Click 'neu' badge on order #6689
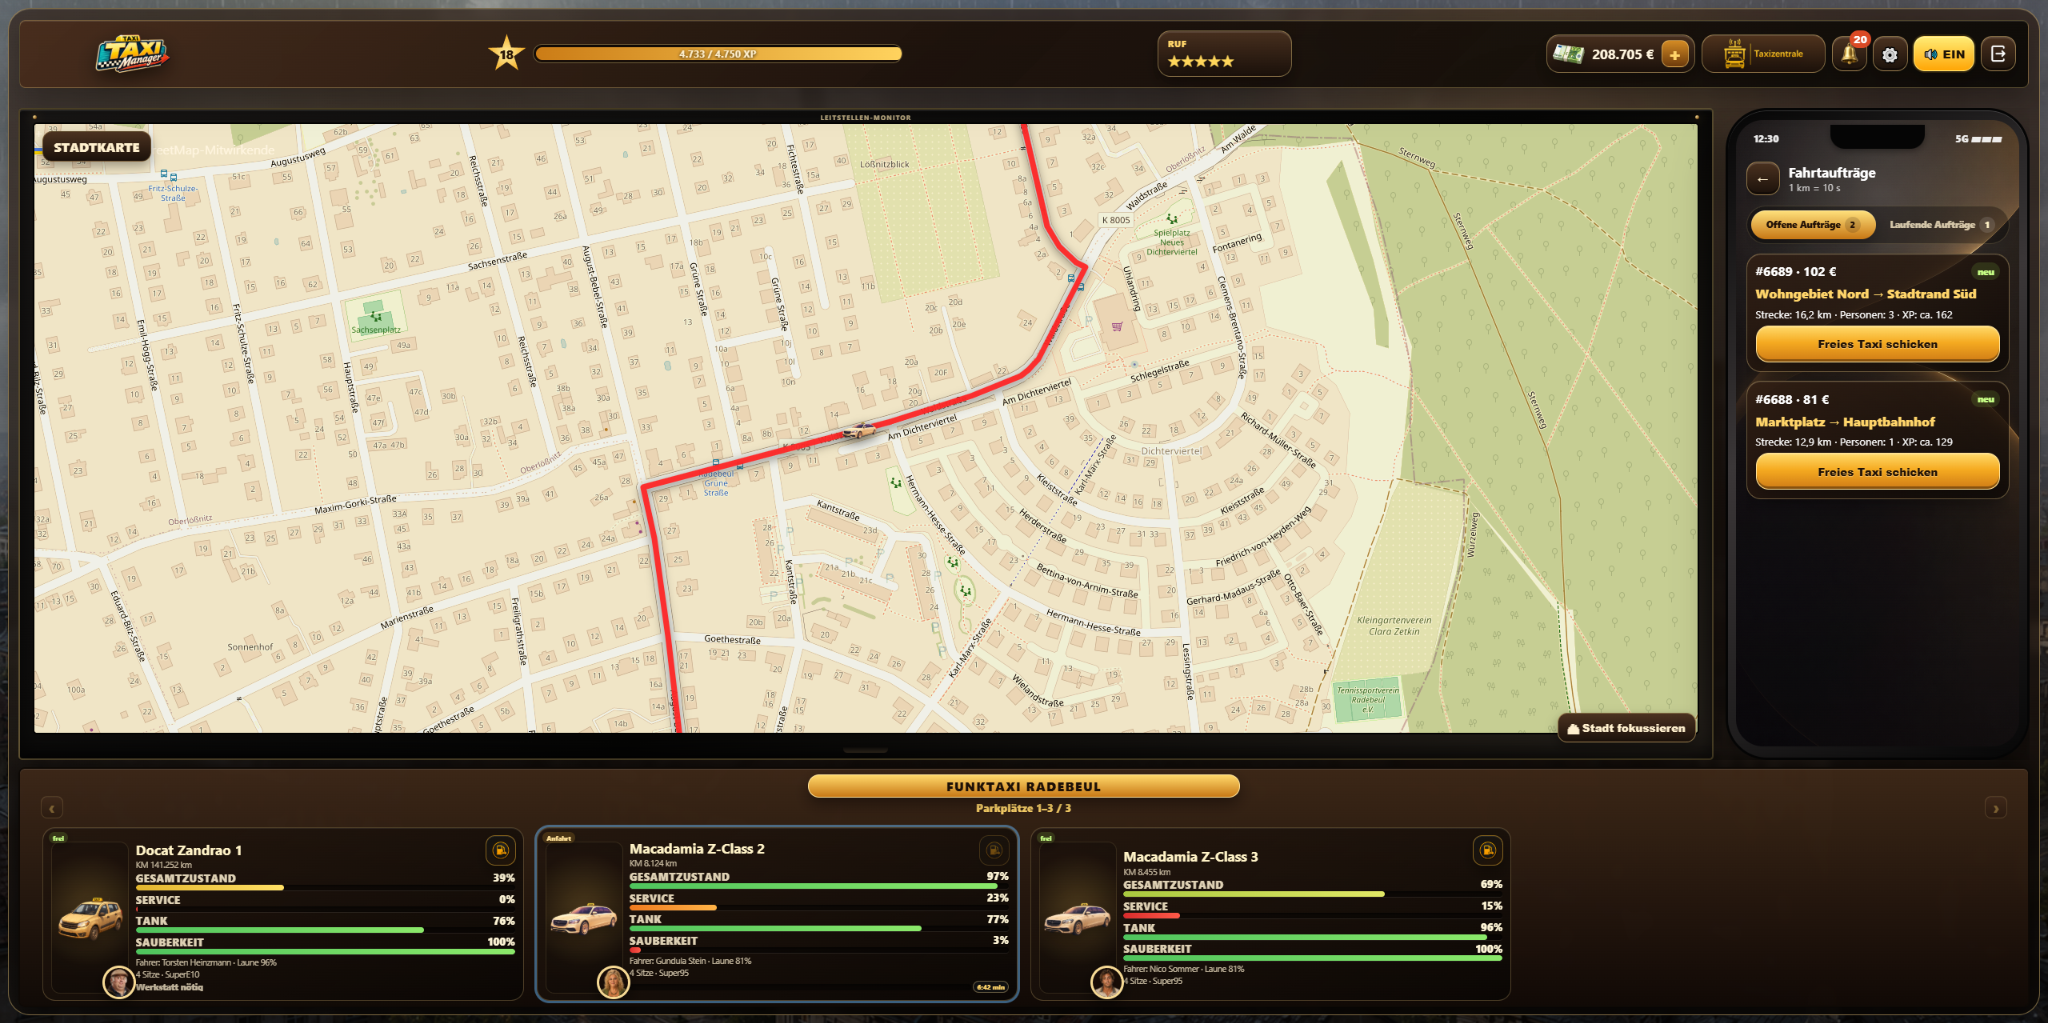2048x1023 pixels. click(1985, 272)
